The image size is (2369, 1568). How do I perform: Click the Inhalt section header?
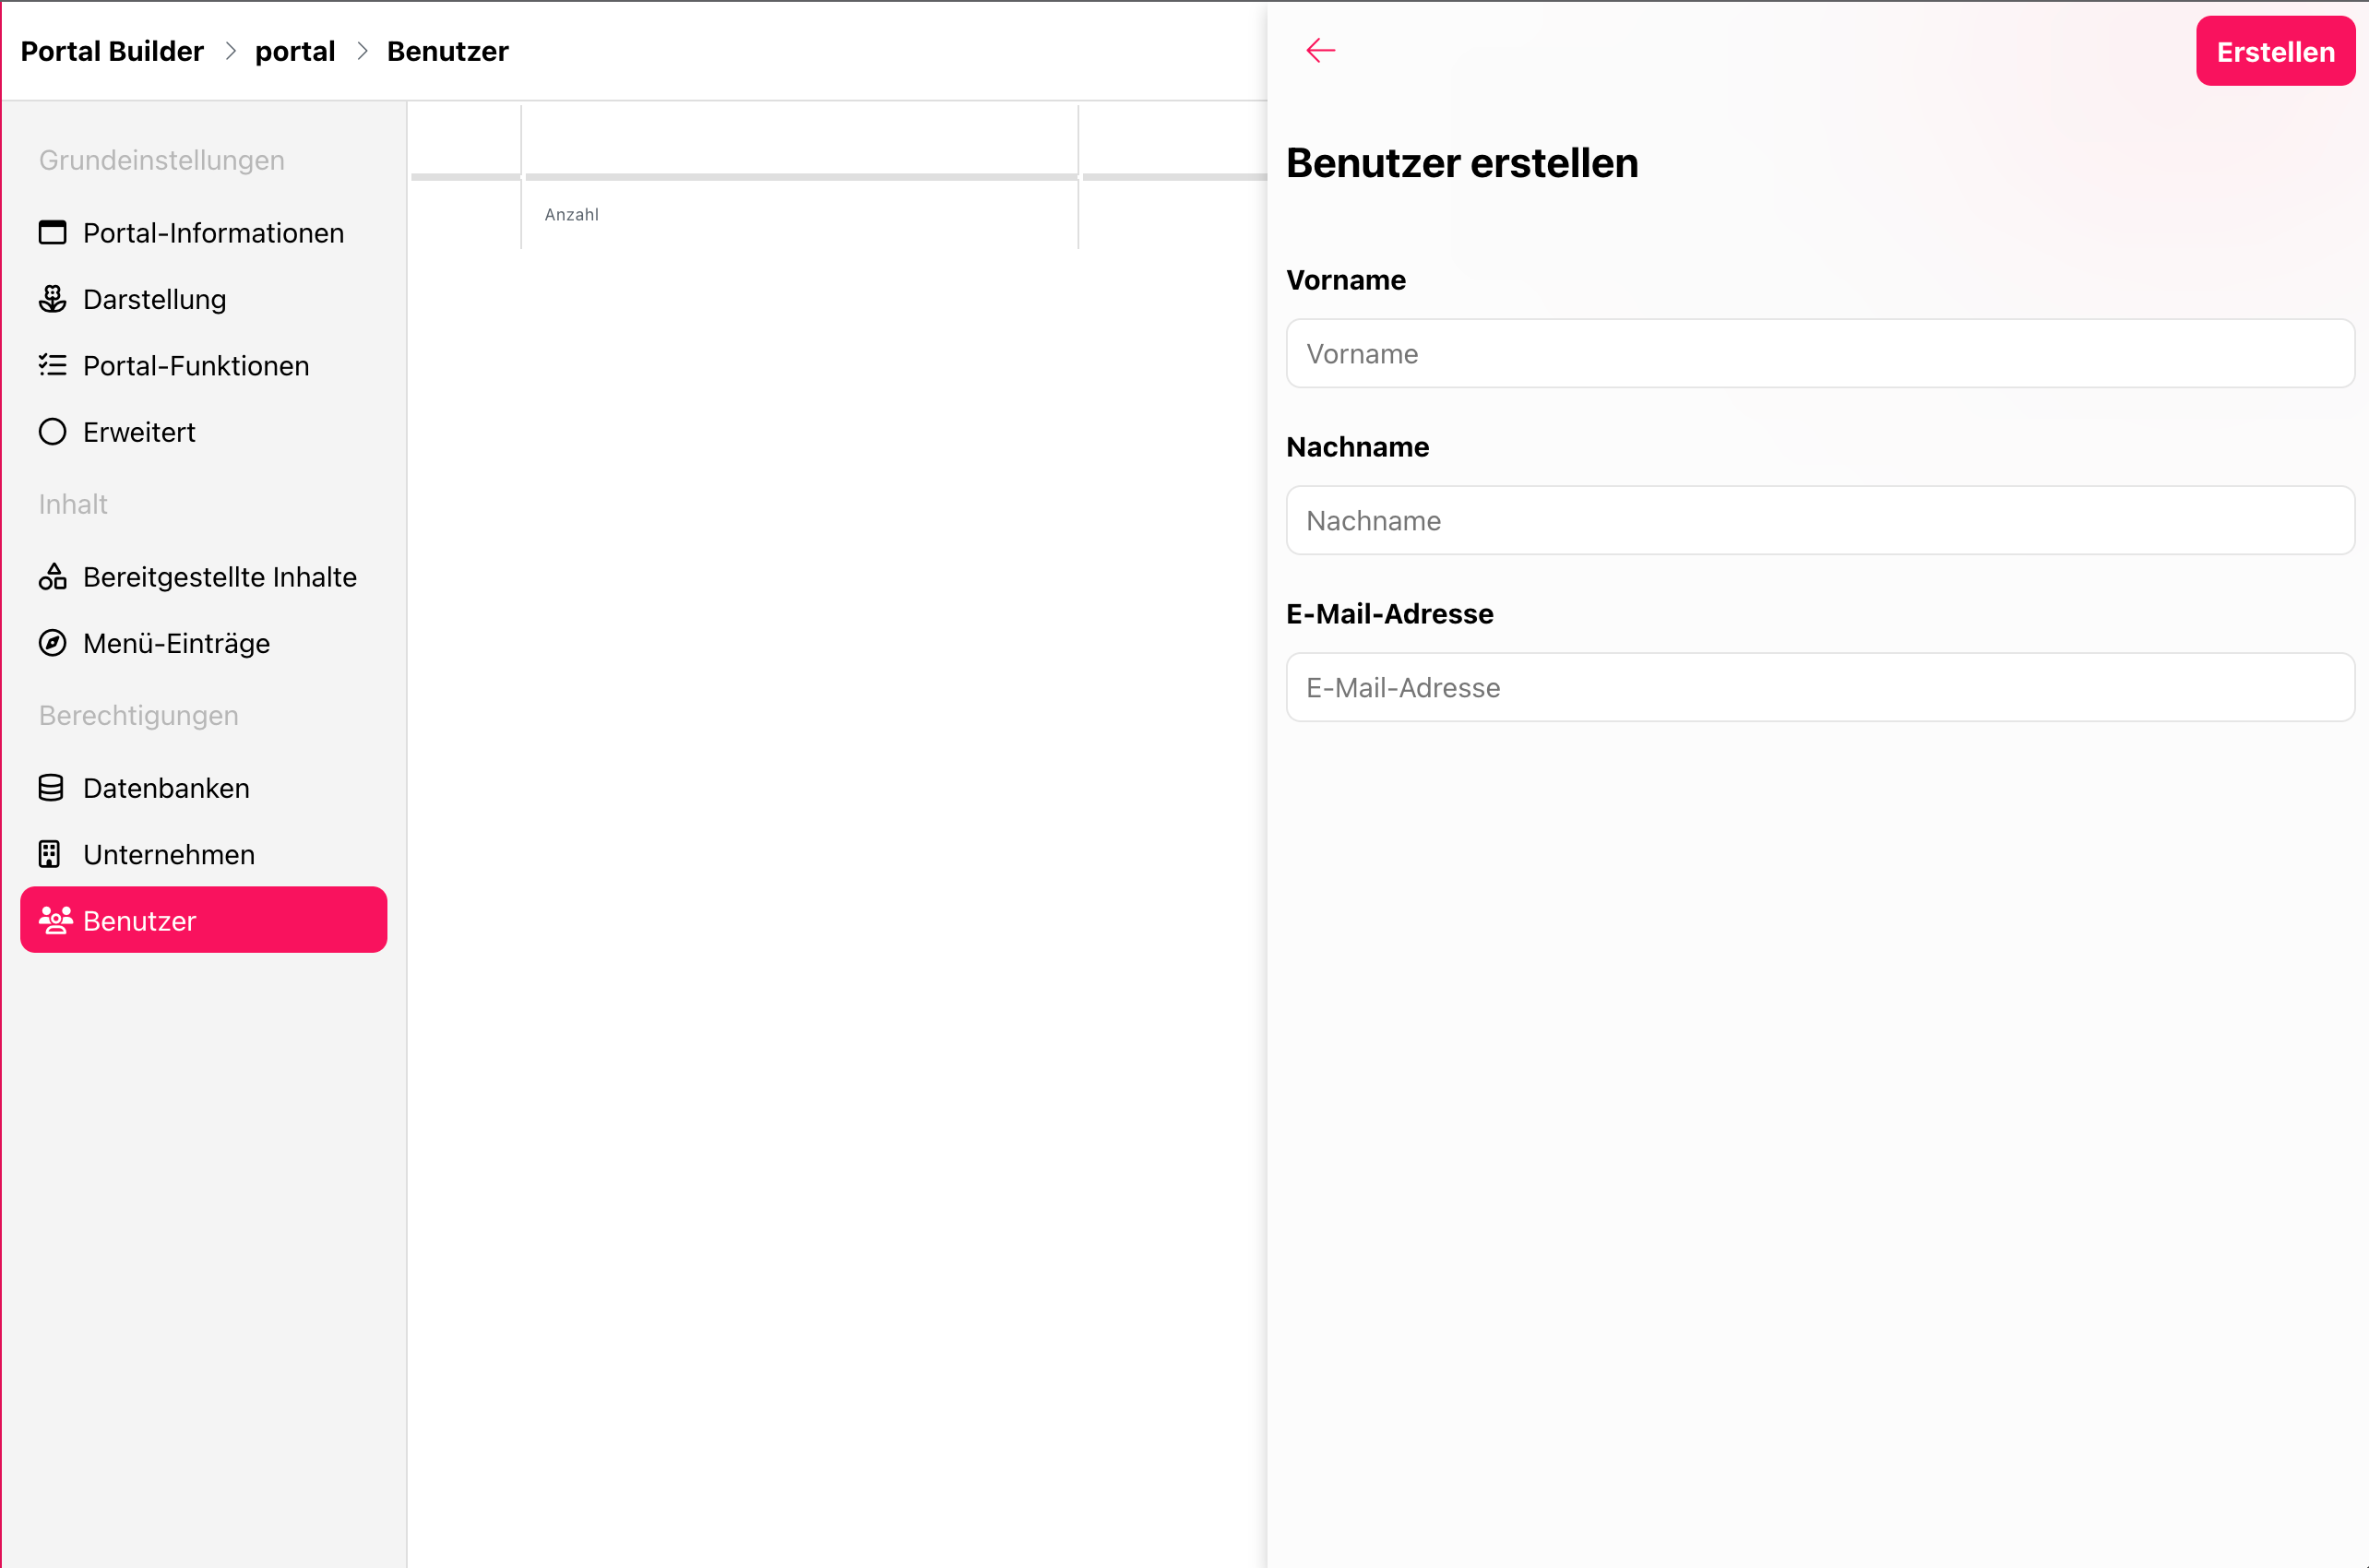[x=72, y=504]
